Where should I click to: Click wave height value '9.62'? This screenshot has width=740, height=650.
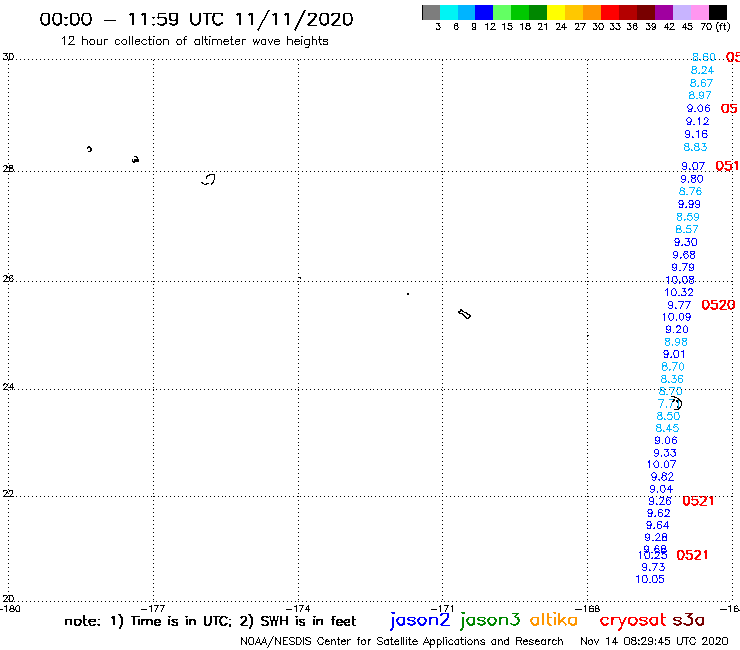(x=658, y=513)
